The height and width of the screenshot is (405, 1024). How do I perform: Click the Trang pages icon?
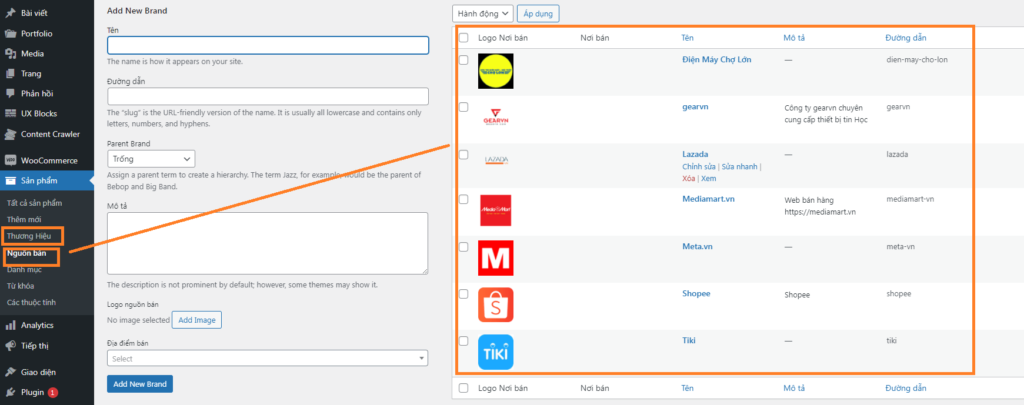tap(10, 74)
